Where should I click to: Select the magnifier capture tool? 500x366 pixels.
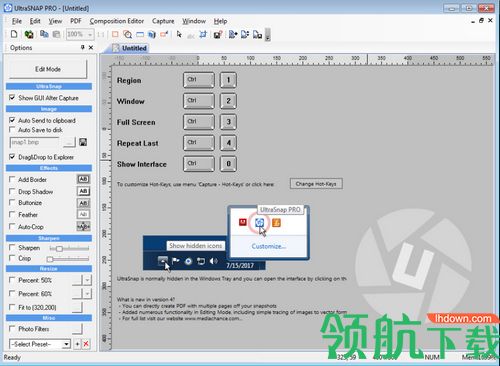127,34
